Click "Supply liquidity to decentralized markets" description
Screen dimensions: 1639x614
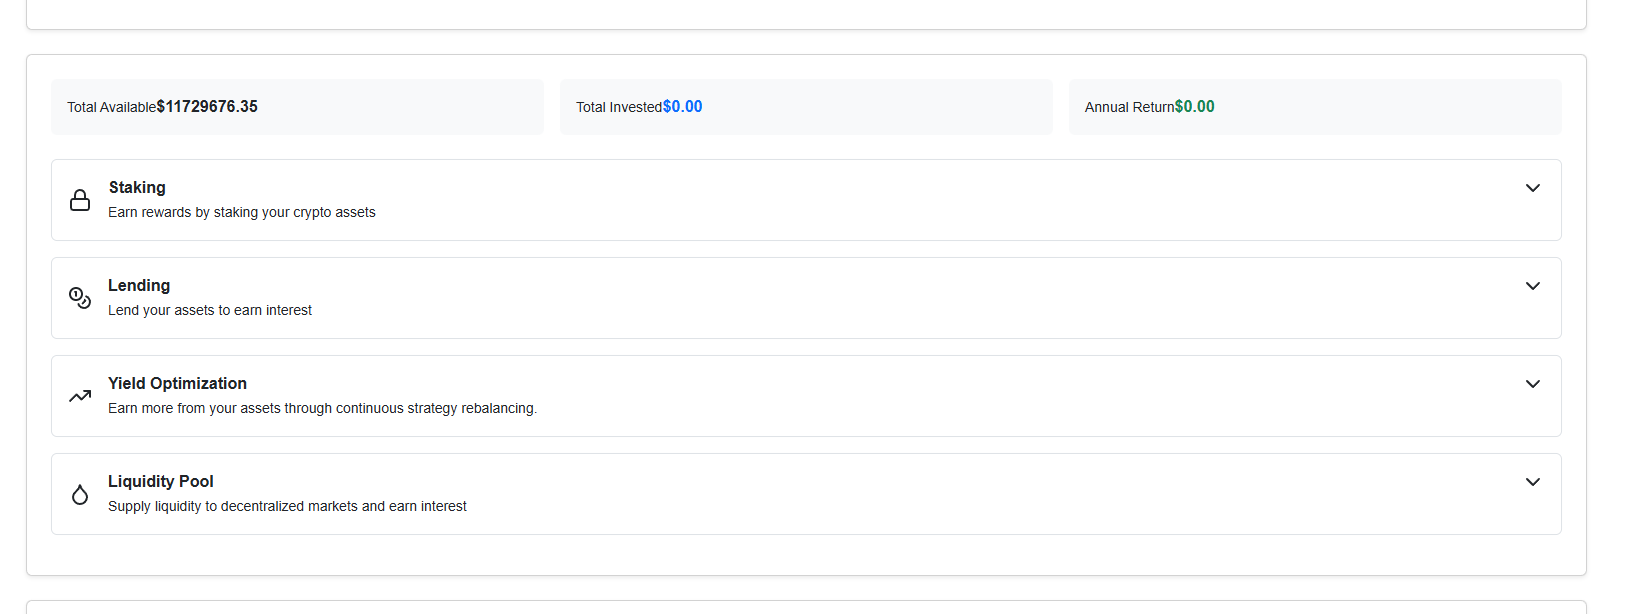[287, 506]
